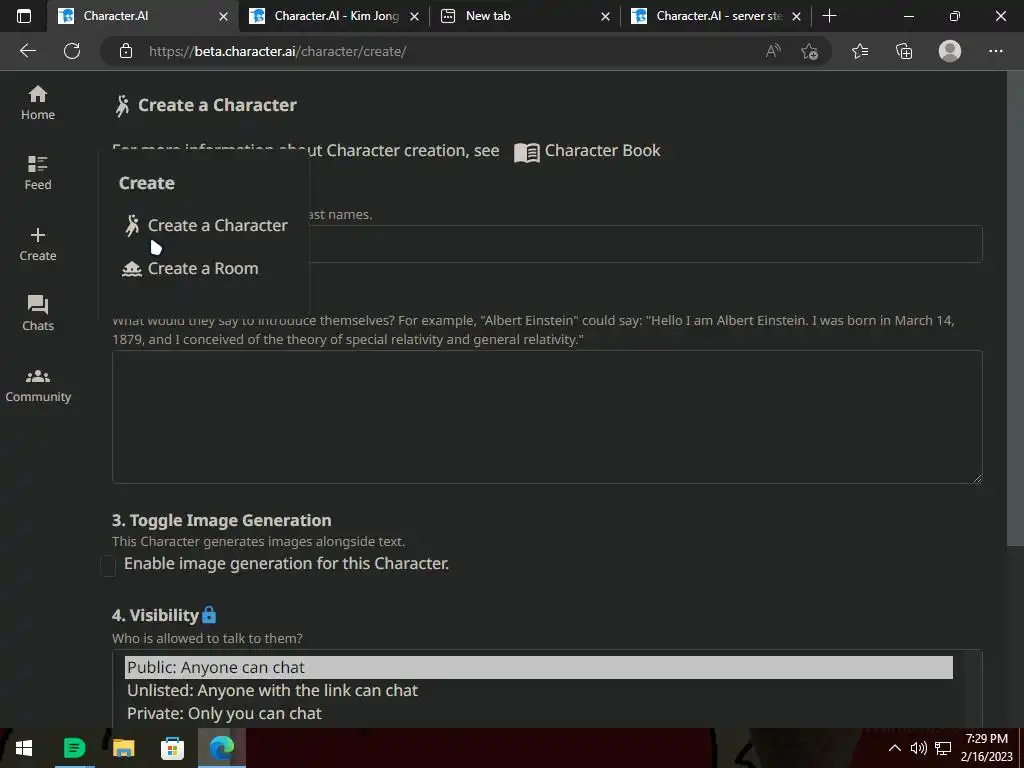1024x768 pixels.
Task: Click Microsoft Edge taskbar icon
Action: click(x=221, y=748)
